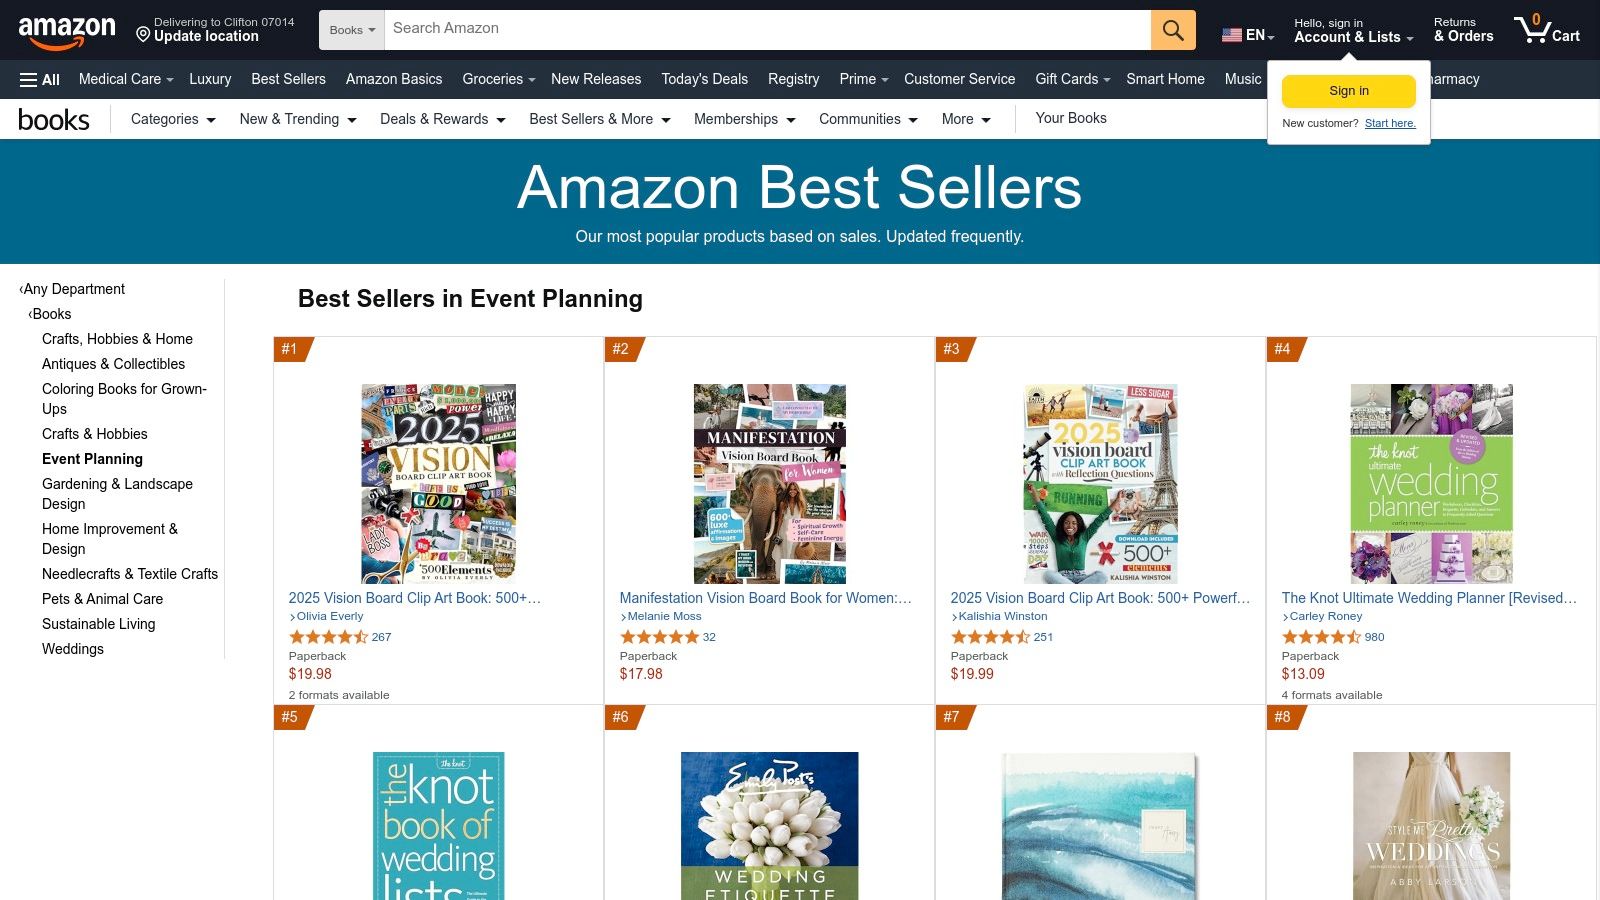Viewport: 1600px width, 900px height.
Task: Click the Search Amazon input field
Action: 770,29
